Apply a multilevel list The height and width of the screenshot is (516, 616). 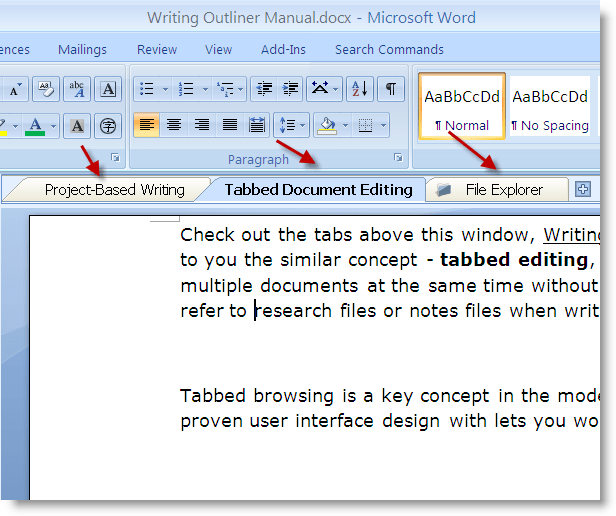click(225, 89)
